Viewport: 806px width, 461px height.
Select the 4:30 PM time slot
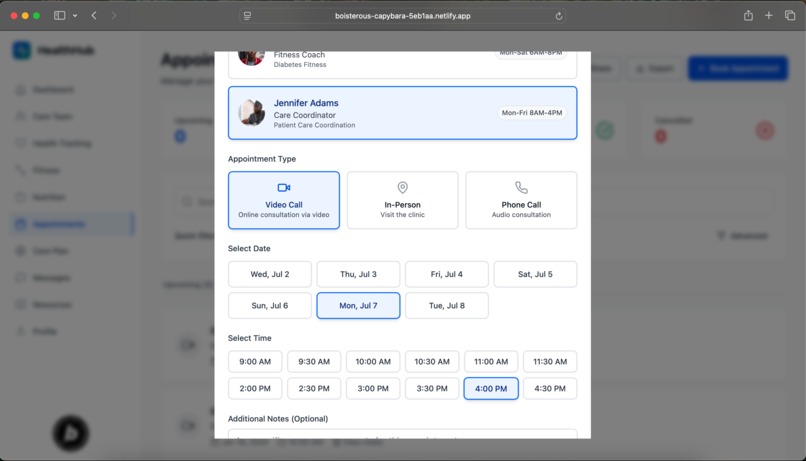tap(550, 389)
